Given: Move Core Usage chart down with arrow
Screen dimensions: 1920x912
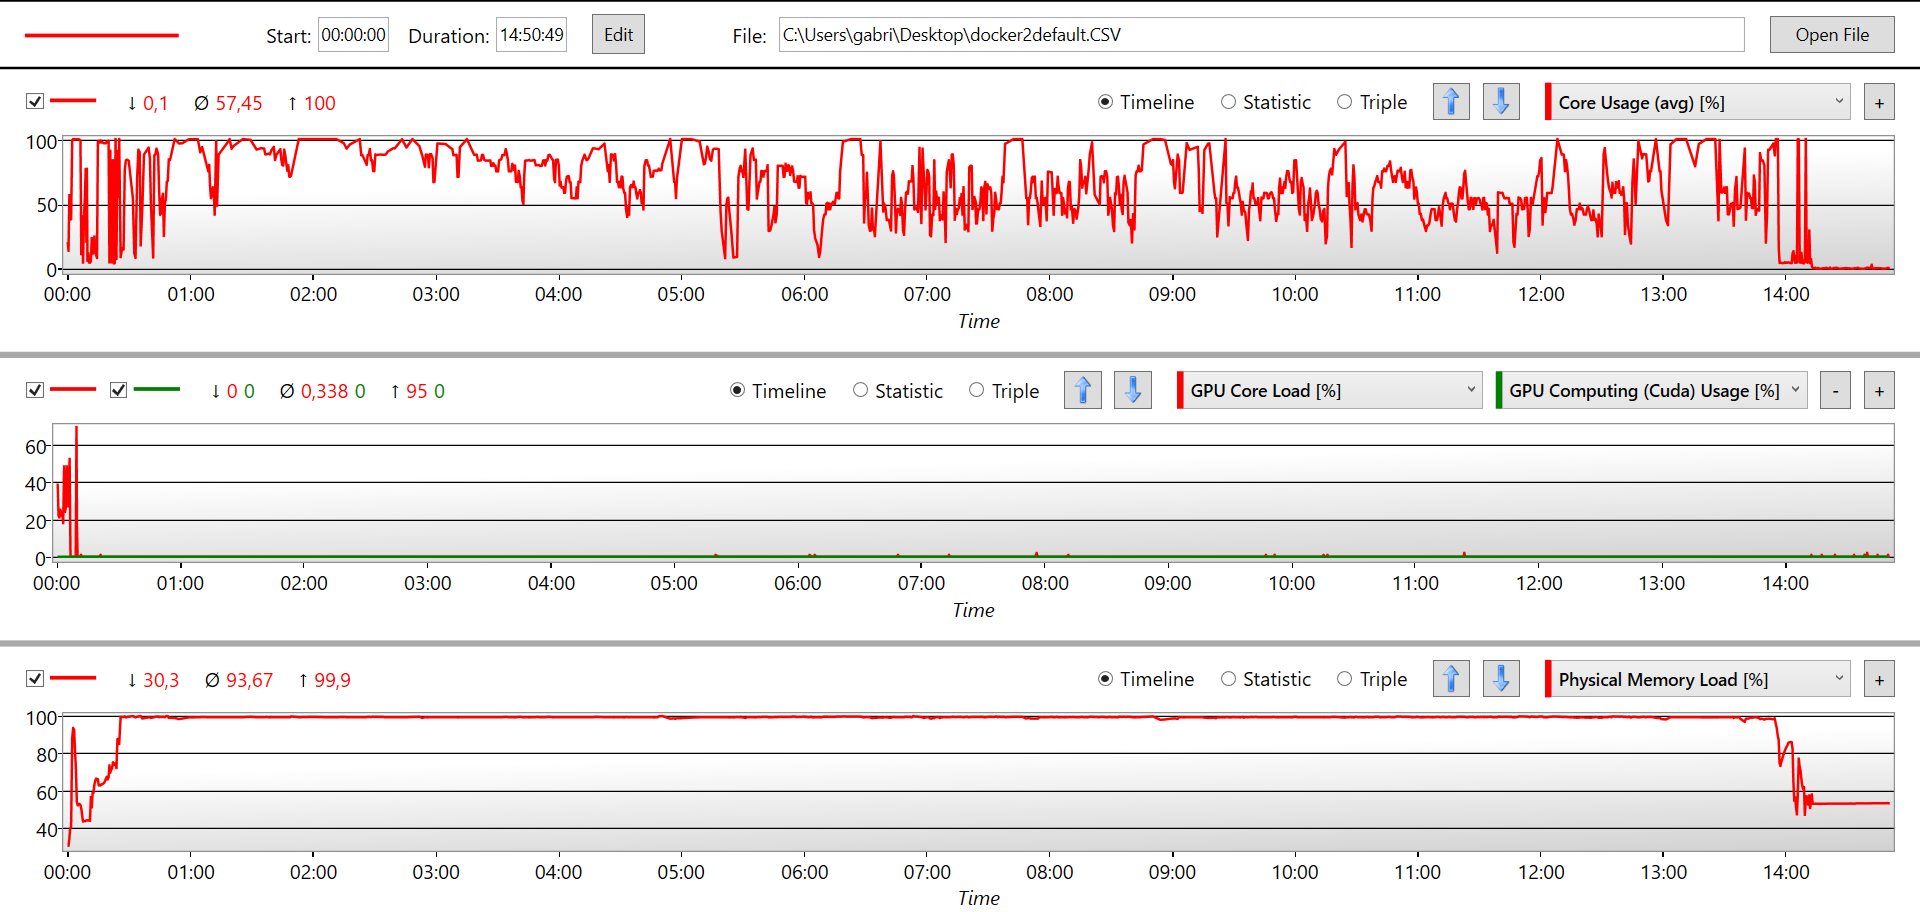Looking at the screenshot, I should pyautogui.click(x=1501, y=102).
